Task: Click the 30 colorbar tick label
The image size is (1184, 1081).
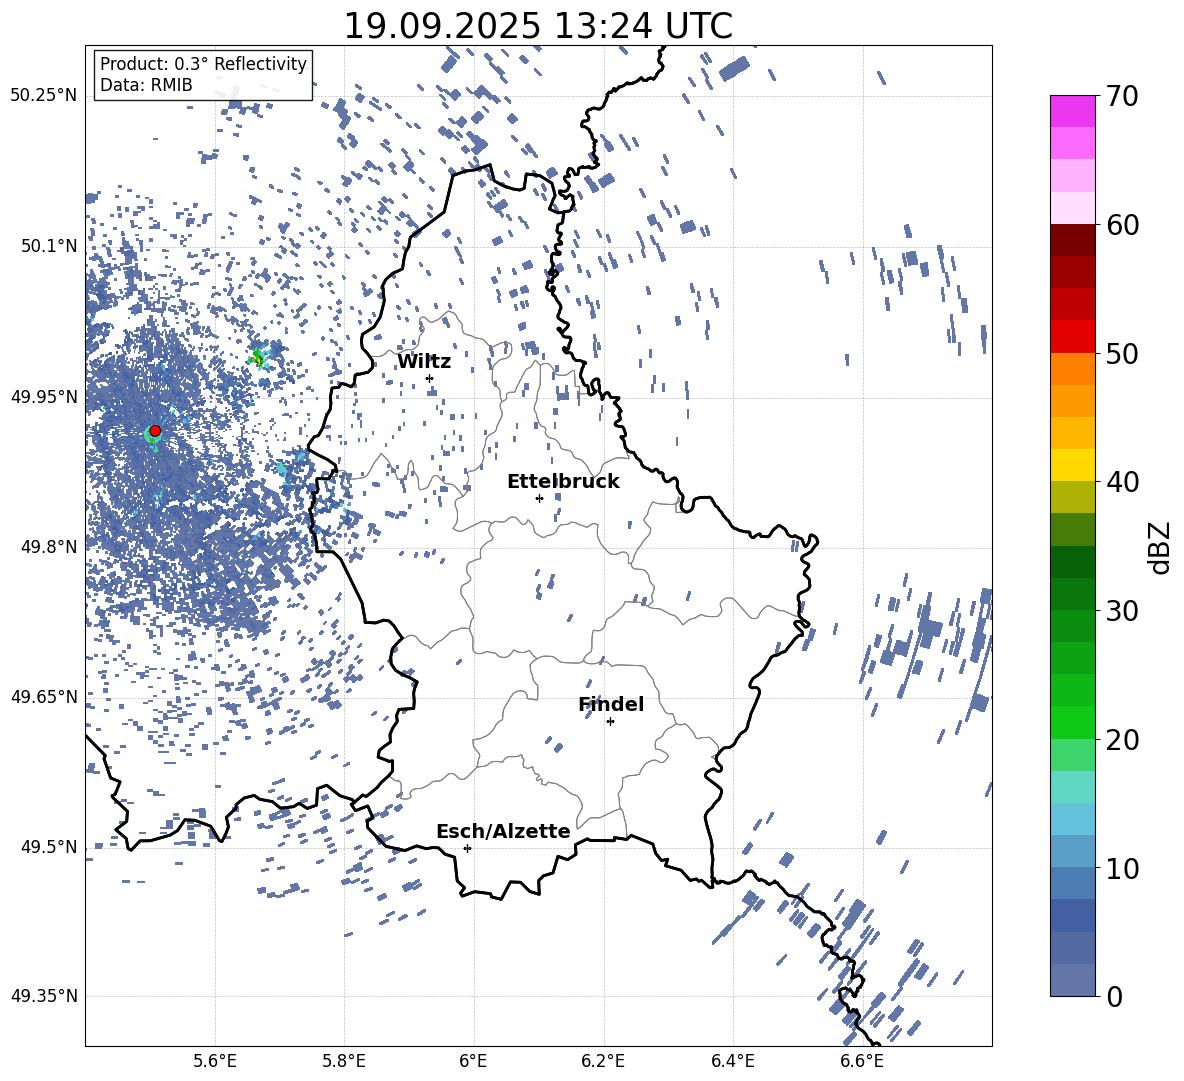Action: pyautogui.click(x=1122, y=610)
